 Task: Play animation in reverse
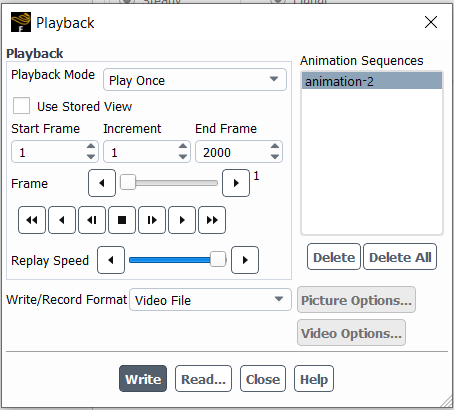62,220
